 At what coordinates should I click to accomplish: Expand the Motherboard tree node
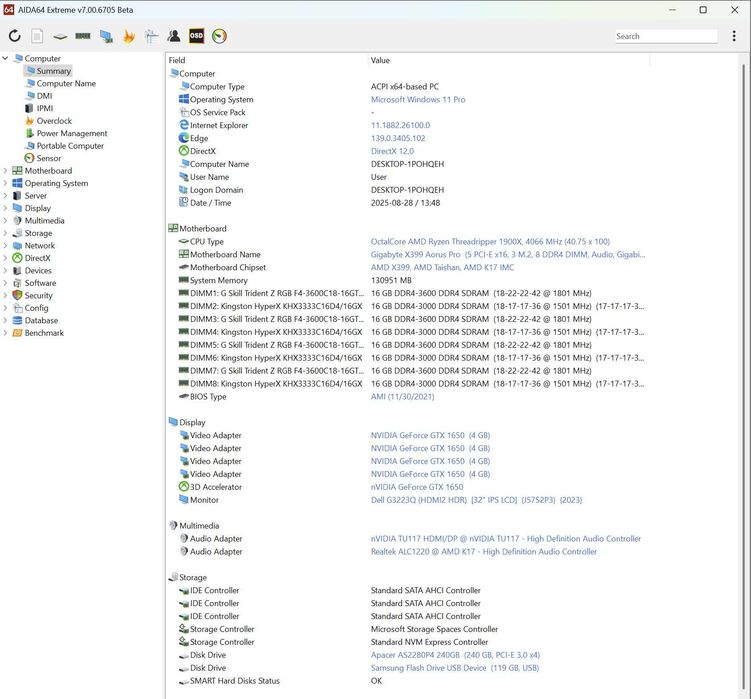[x=5, y=171]
